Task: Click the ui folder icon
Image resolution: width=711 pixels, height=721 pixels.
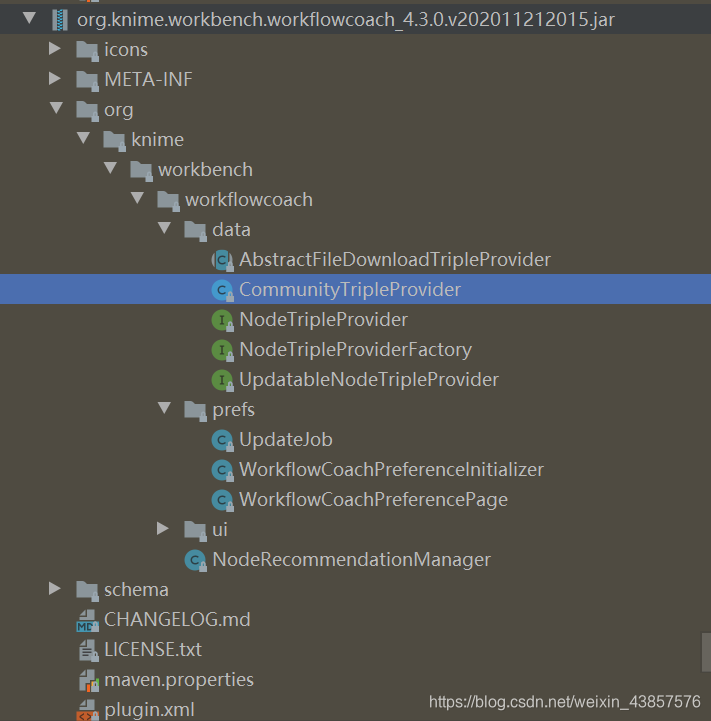Action: 195,531
